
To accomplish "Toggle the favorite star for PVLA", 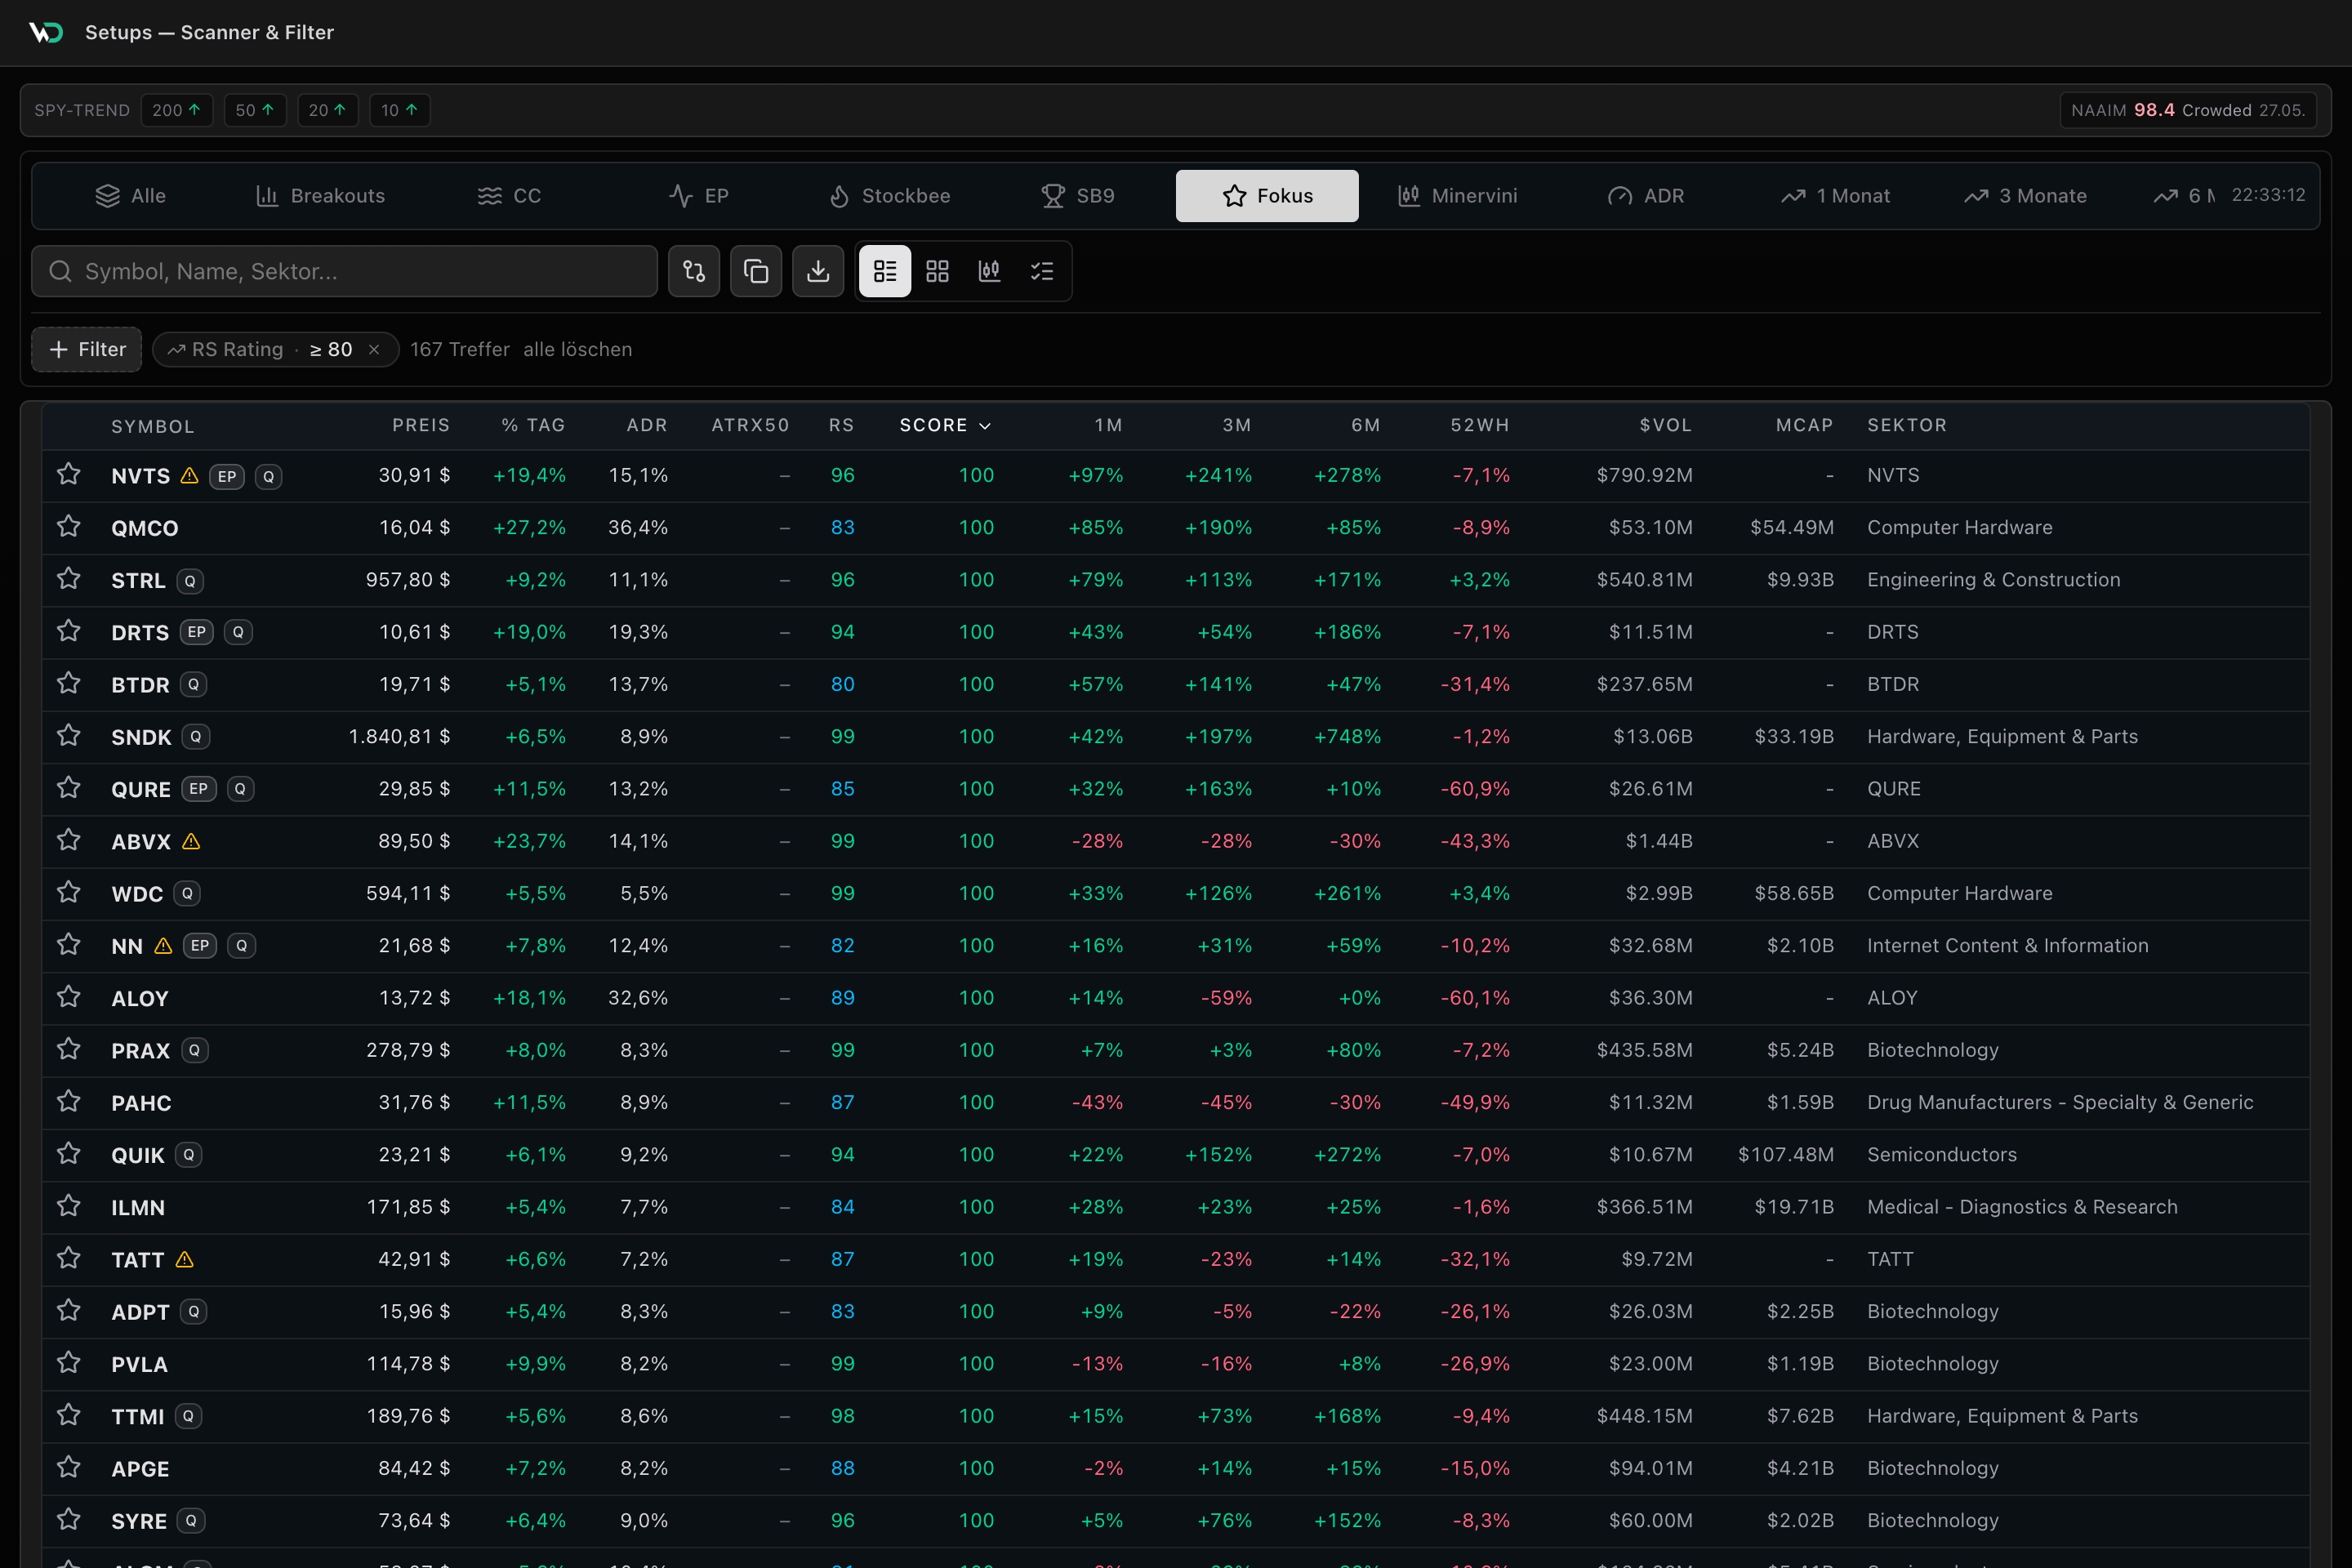I will [68, 1363].
